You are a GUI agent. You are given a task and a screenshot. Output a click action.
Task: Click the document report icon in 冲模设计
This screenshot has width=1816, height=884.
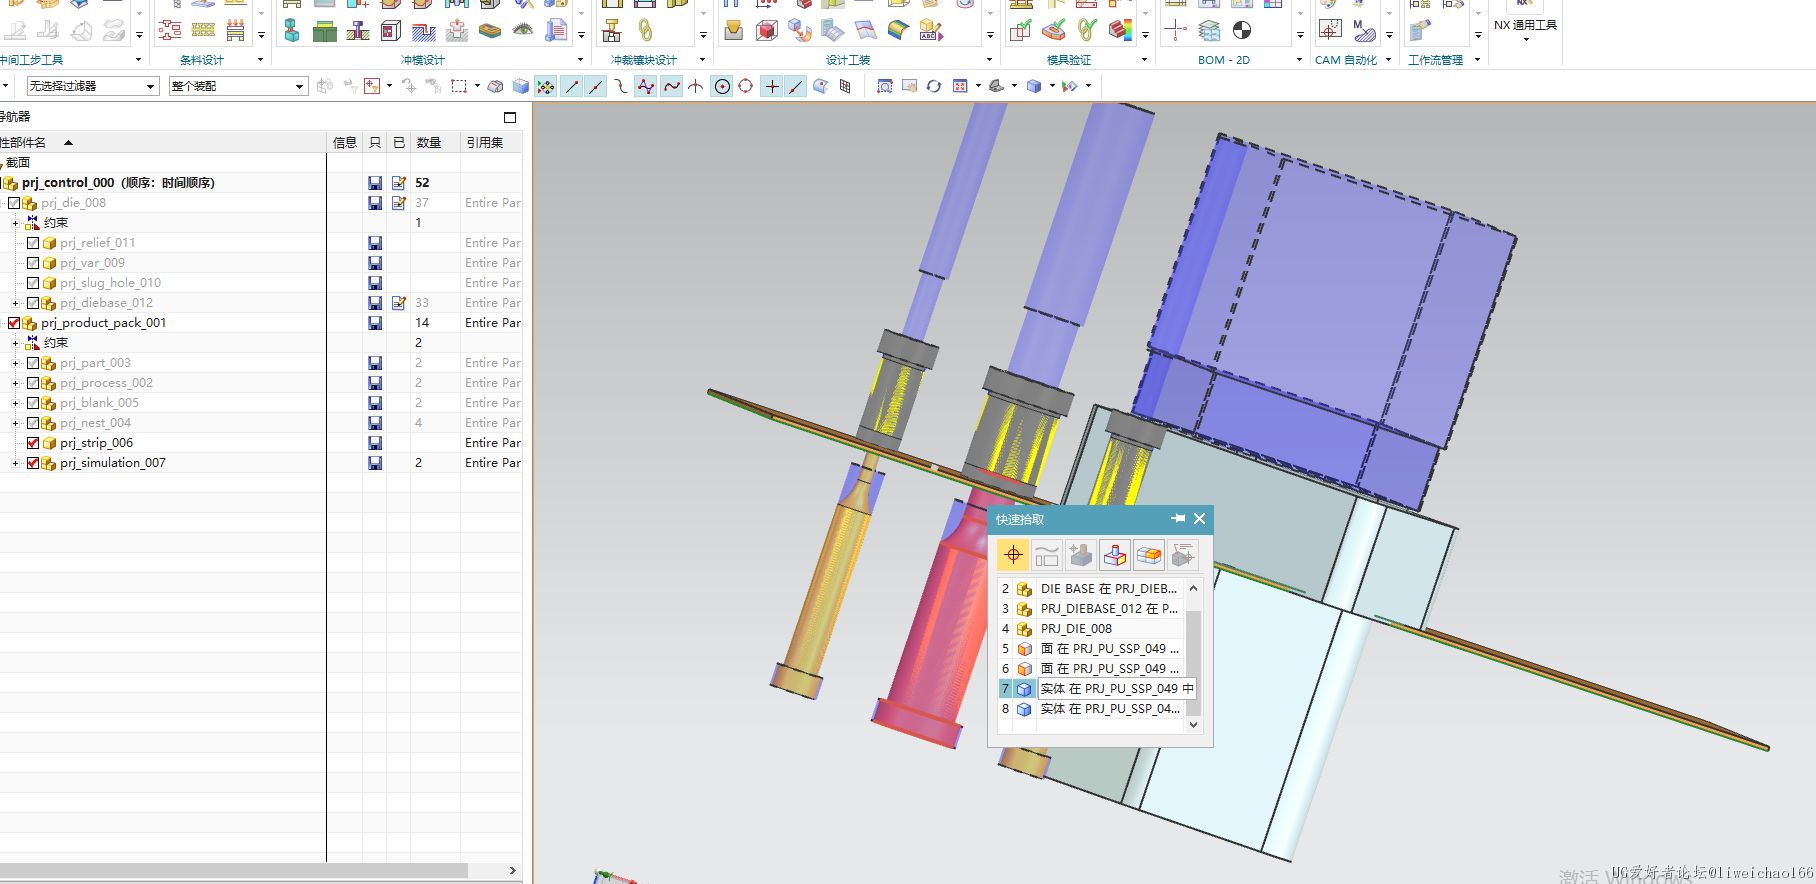tap(556, 30)
